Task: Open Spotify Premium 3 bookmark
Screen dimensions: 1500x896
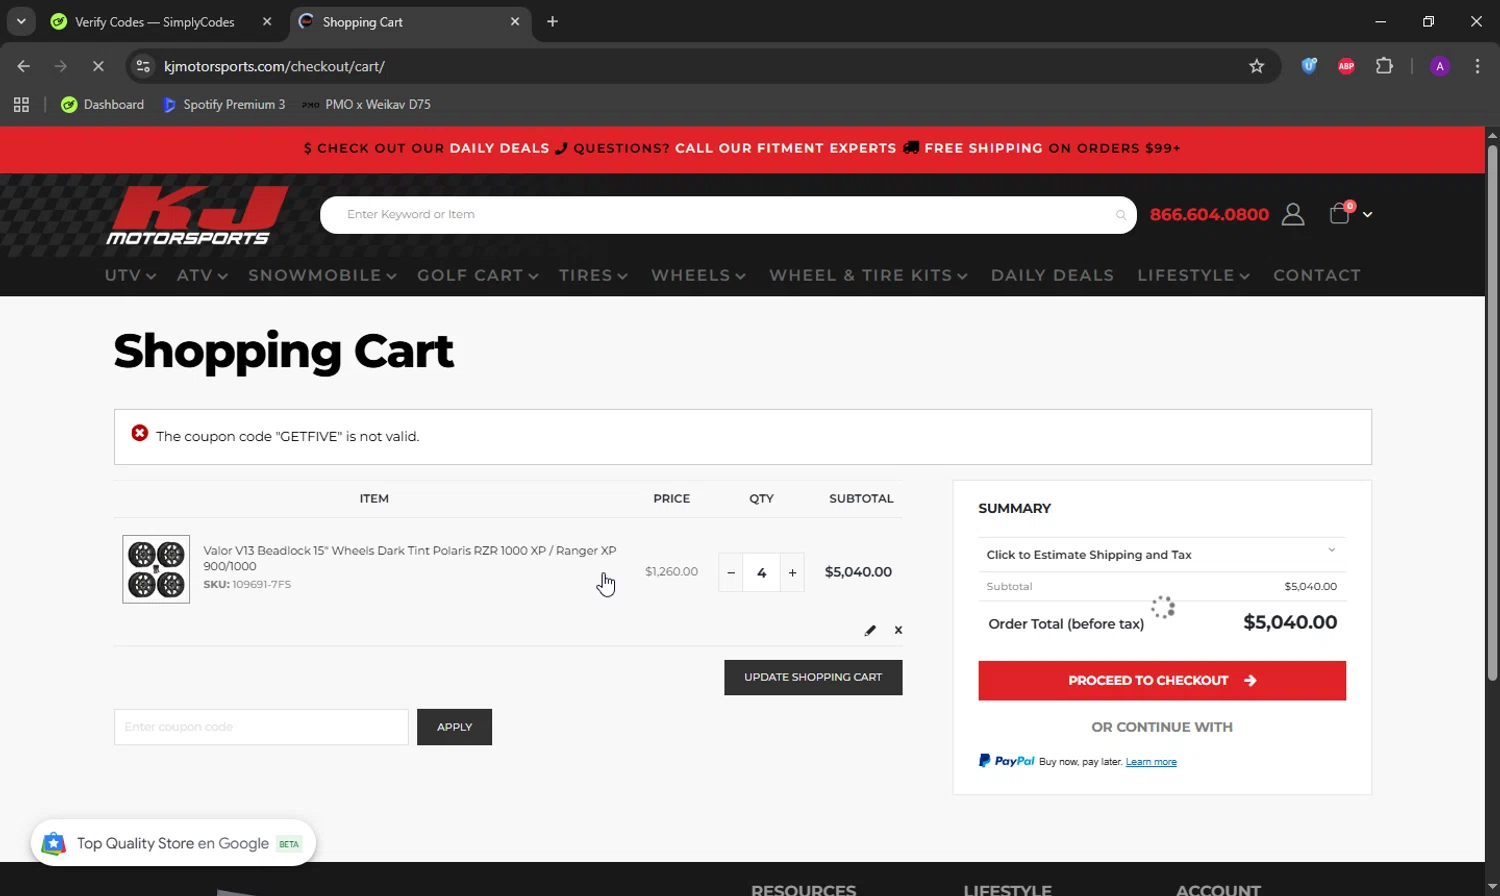Action: [224, 104]
